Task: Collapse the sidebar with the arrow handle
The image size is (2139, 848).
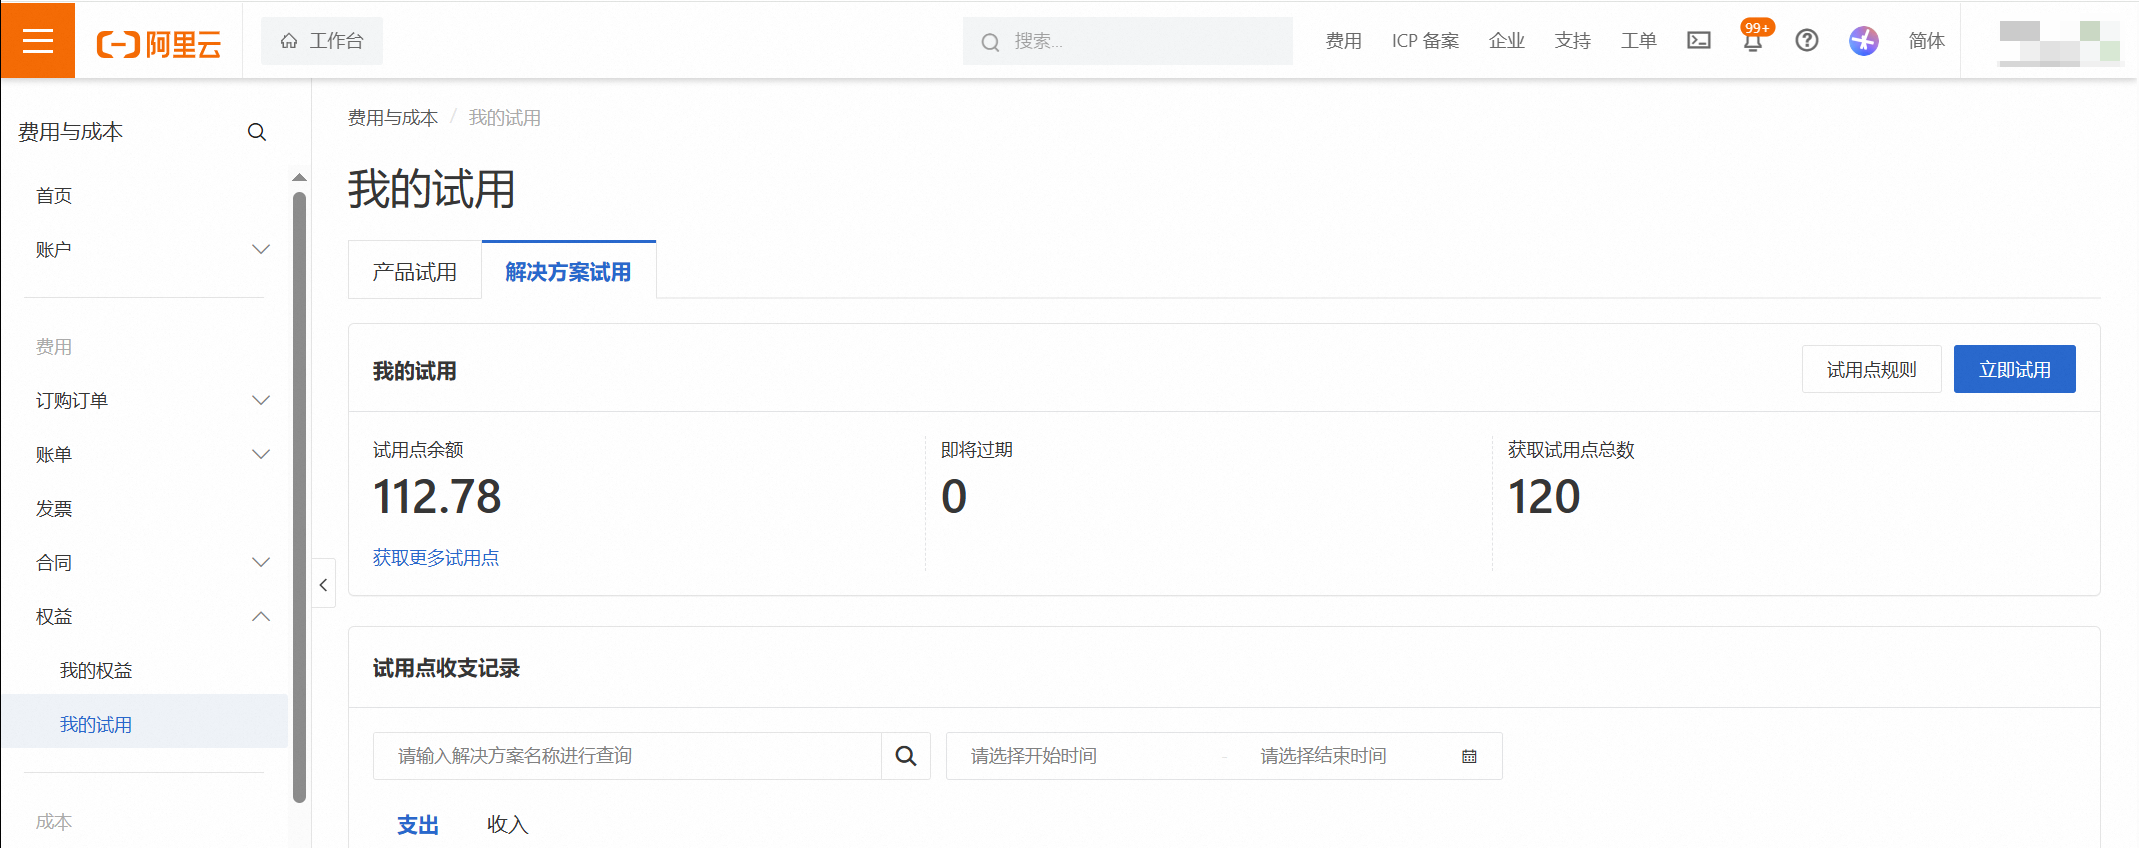Action: pyautogui.click(x=323, y=585)
